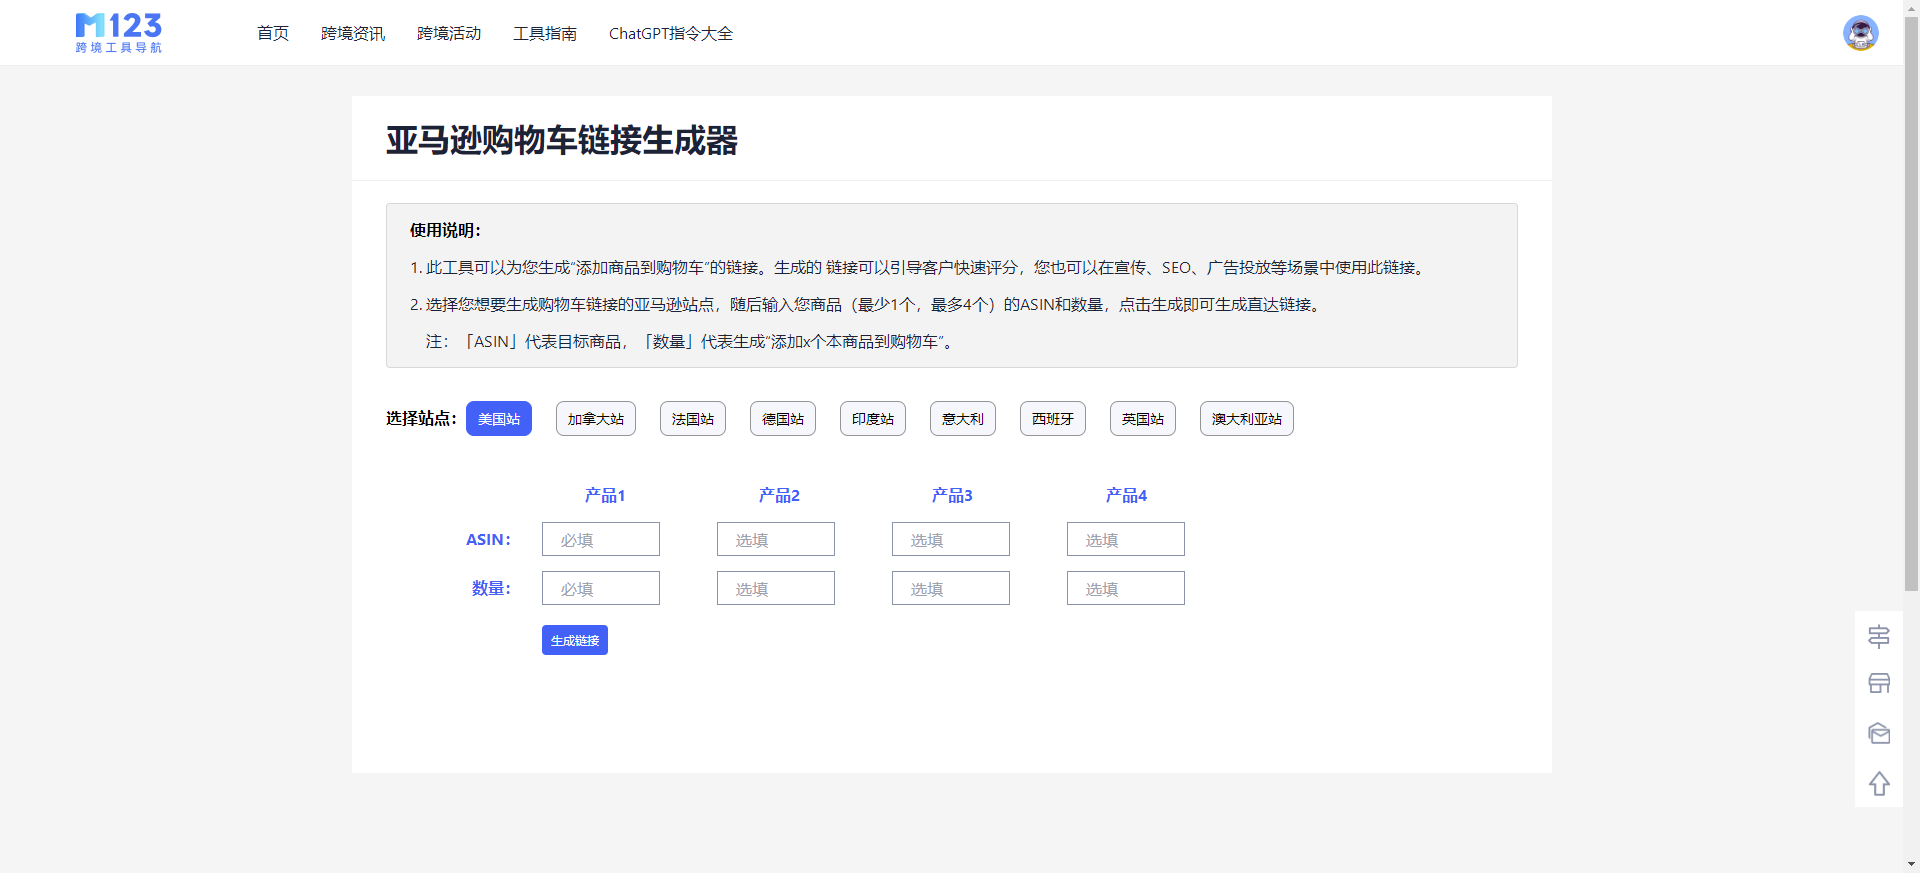Click the back-to-top arrow icon
This screenshot has height=873, width=1920.
point(1879,783)
